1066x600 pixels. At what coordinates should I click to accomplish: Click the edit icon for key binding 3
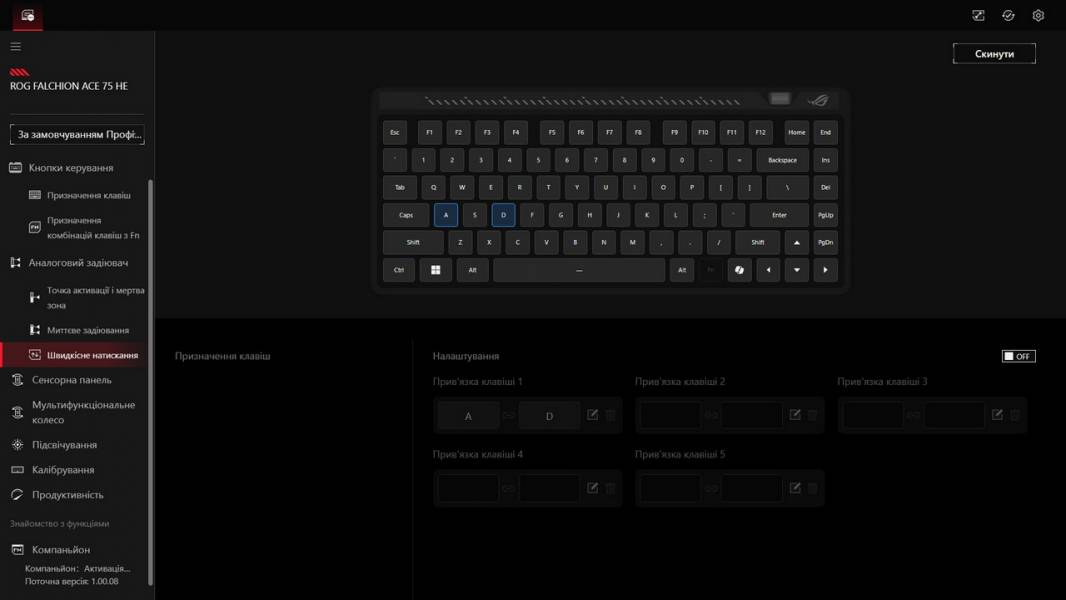(997, 415)
